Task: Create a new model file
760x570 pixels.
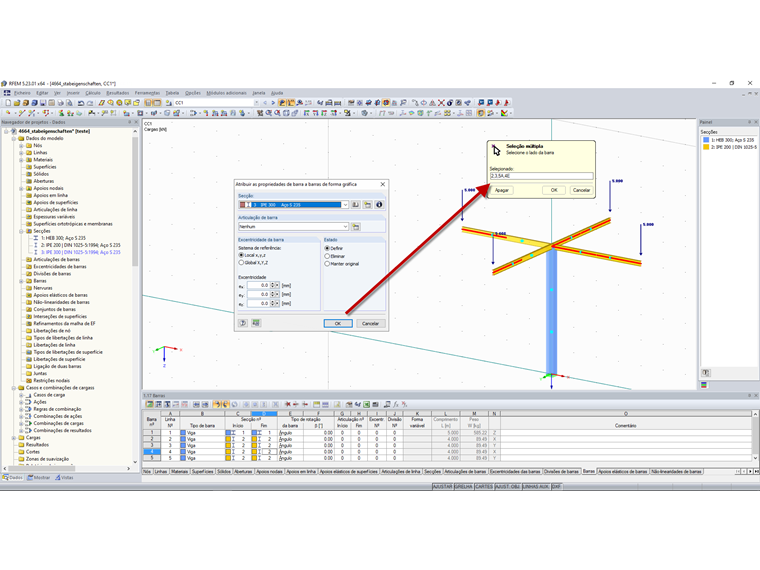Action: pos(8,103)
